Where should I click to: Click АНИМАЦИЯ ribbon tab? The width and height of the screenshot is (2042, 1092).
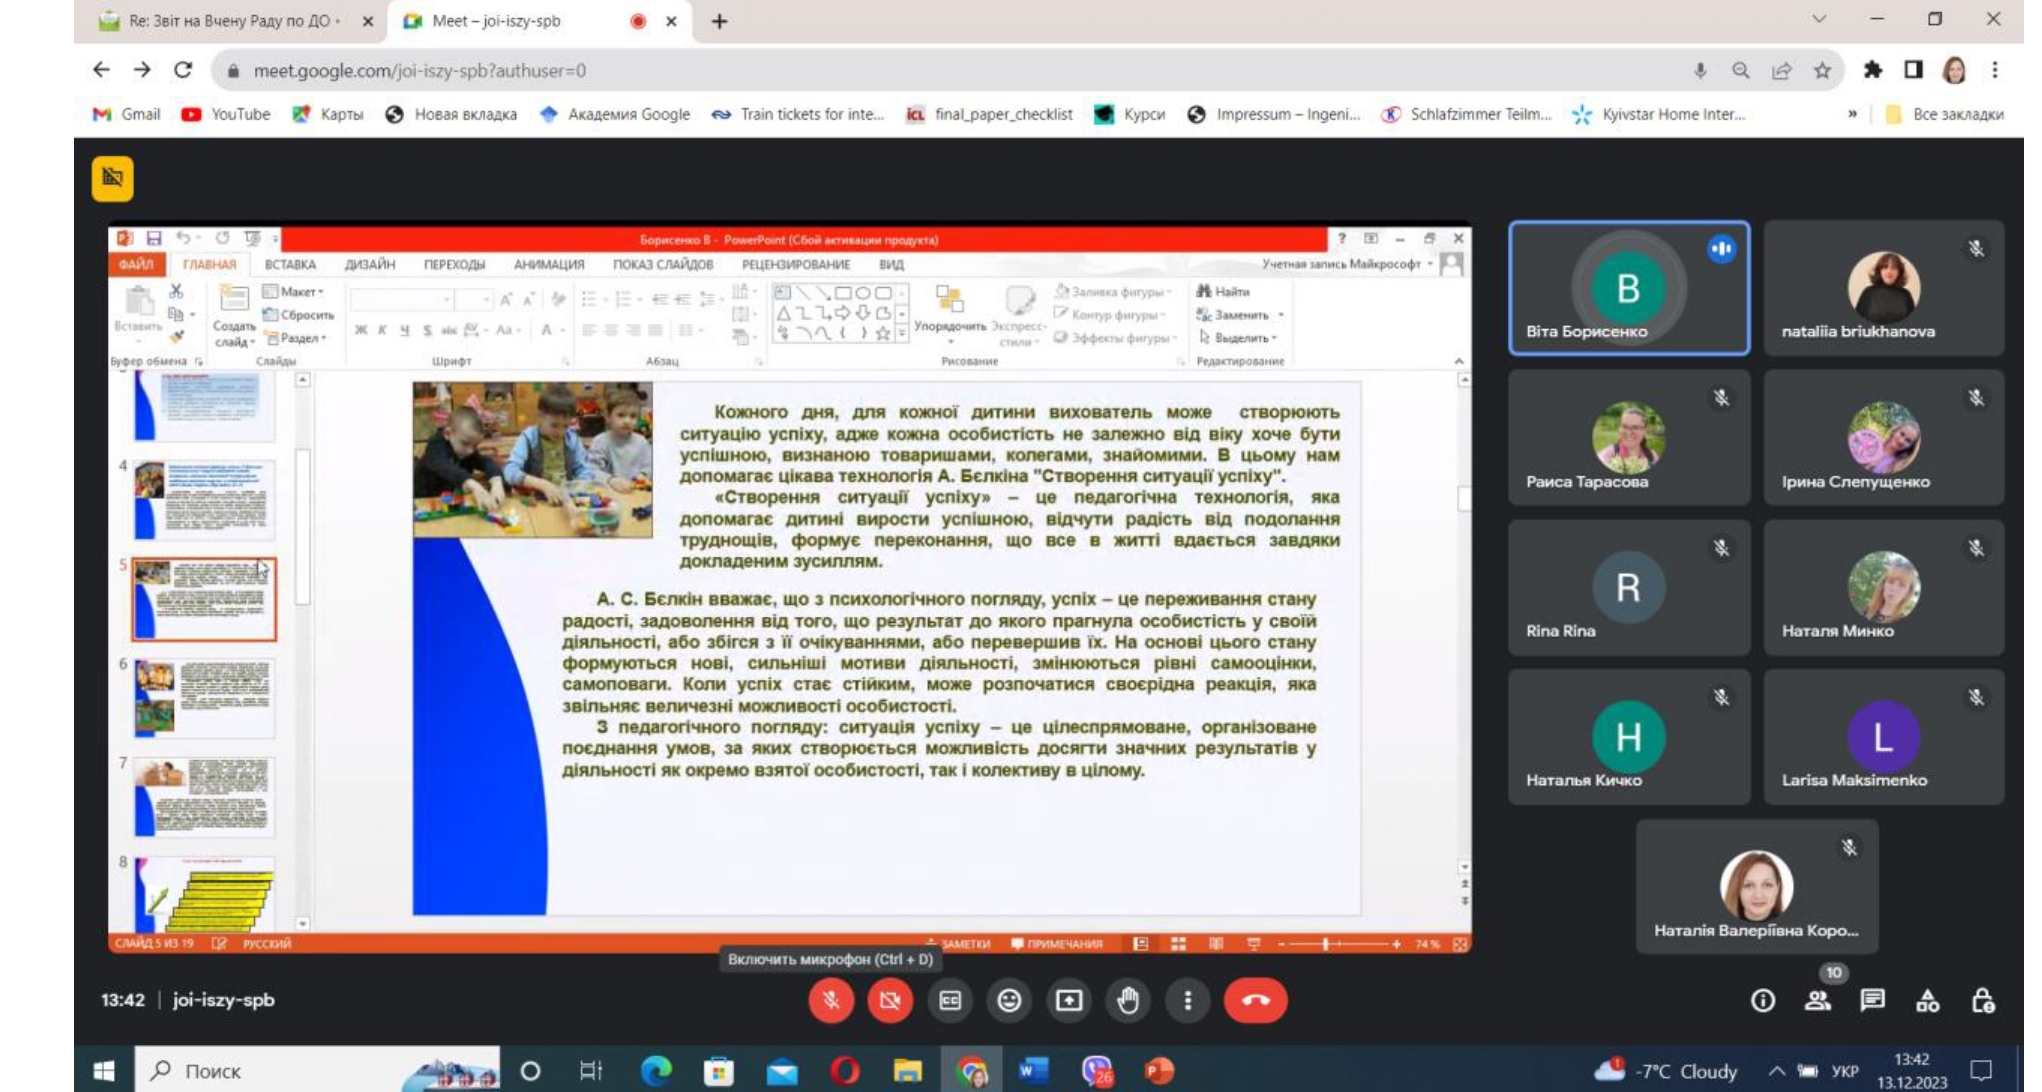[549, 264]
